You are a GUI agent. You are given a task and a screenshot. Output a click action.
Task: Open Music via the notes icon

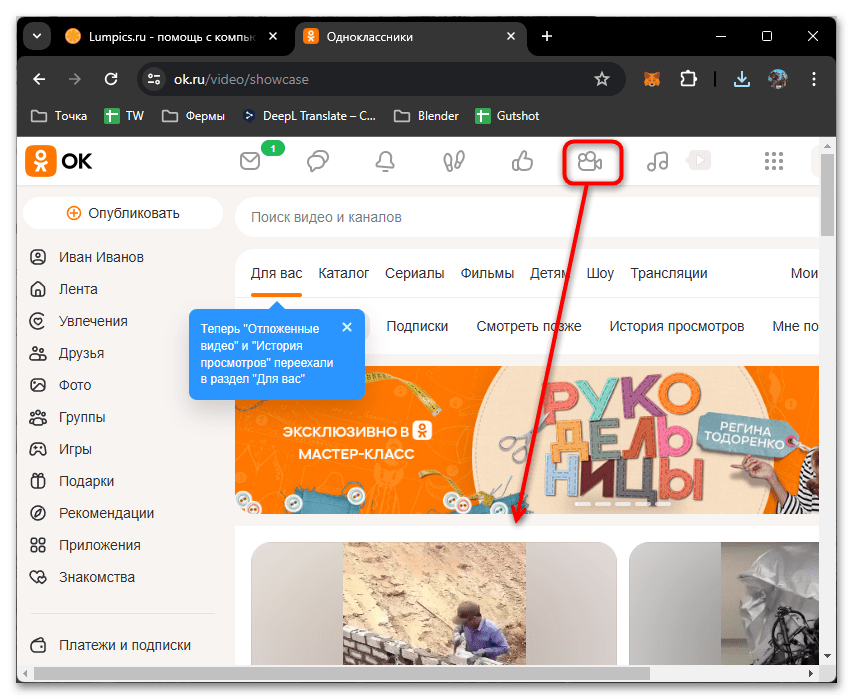pos(657,160)
